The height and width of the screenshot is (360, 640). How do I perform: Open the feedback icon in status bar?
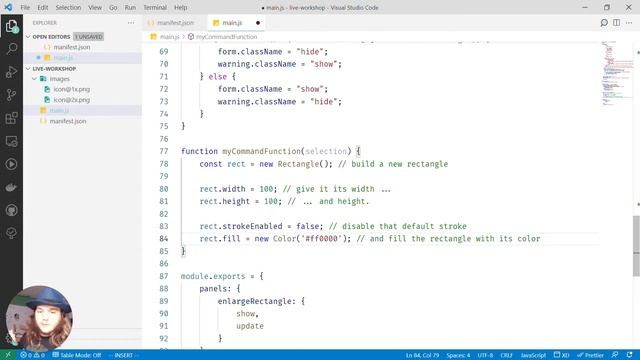(x=615, y=355)
